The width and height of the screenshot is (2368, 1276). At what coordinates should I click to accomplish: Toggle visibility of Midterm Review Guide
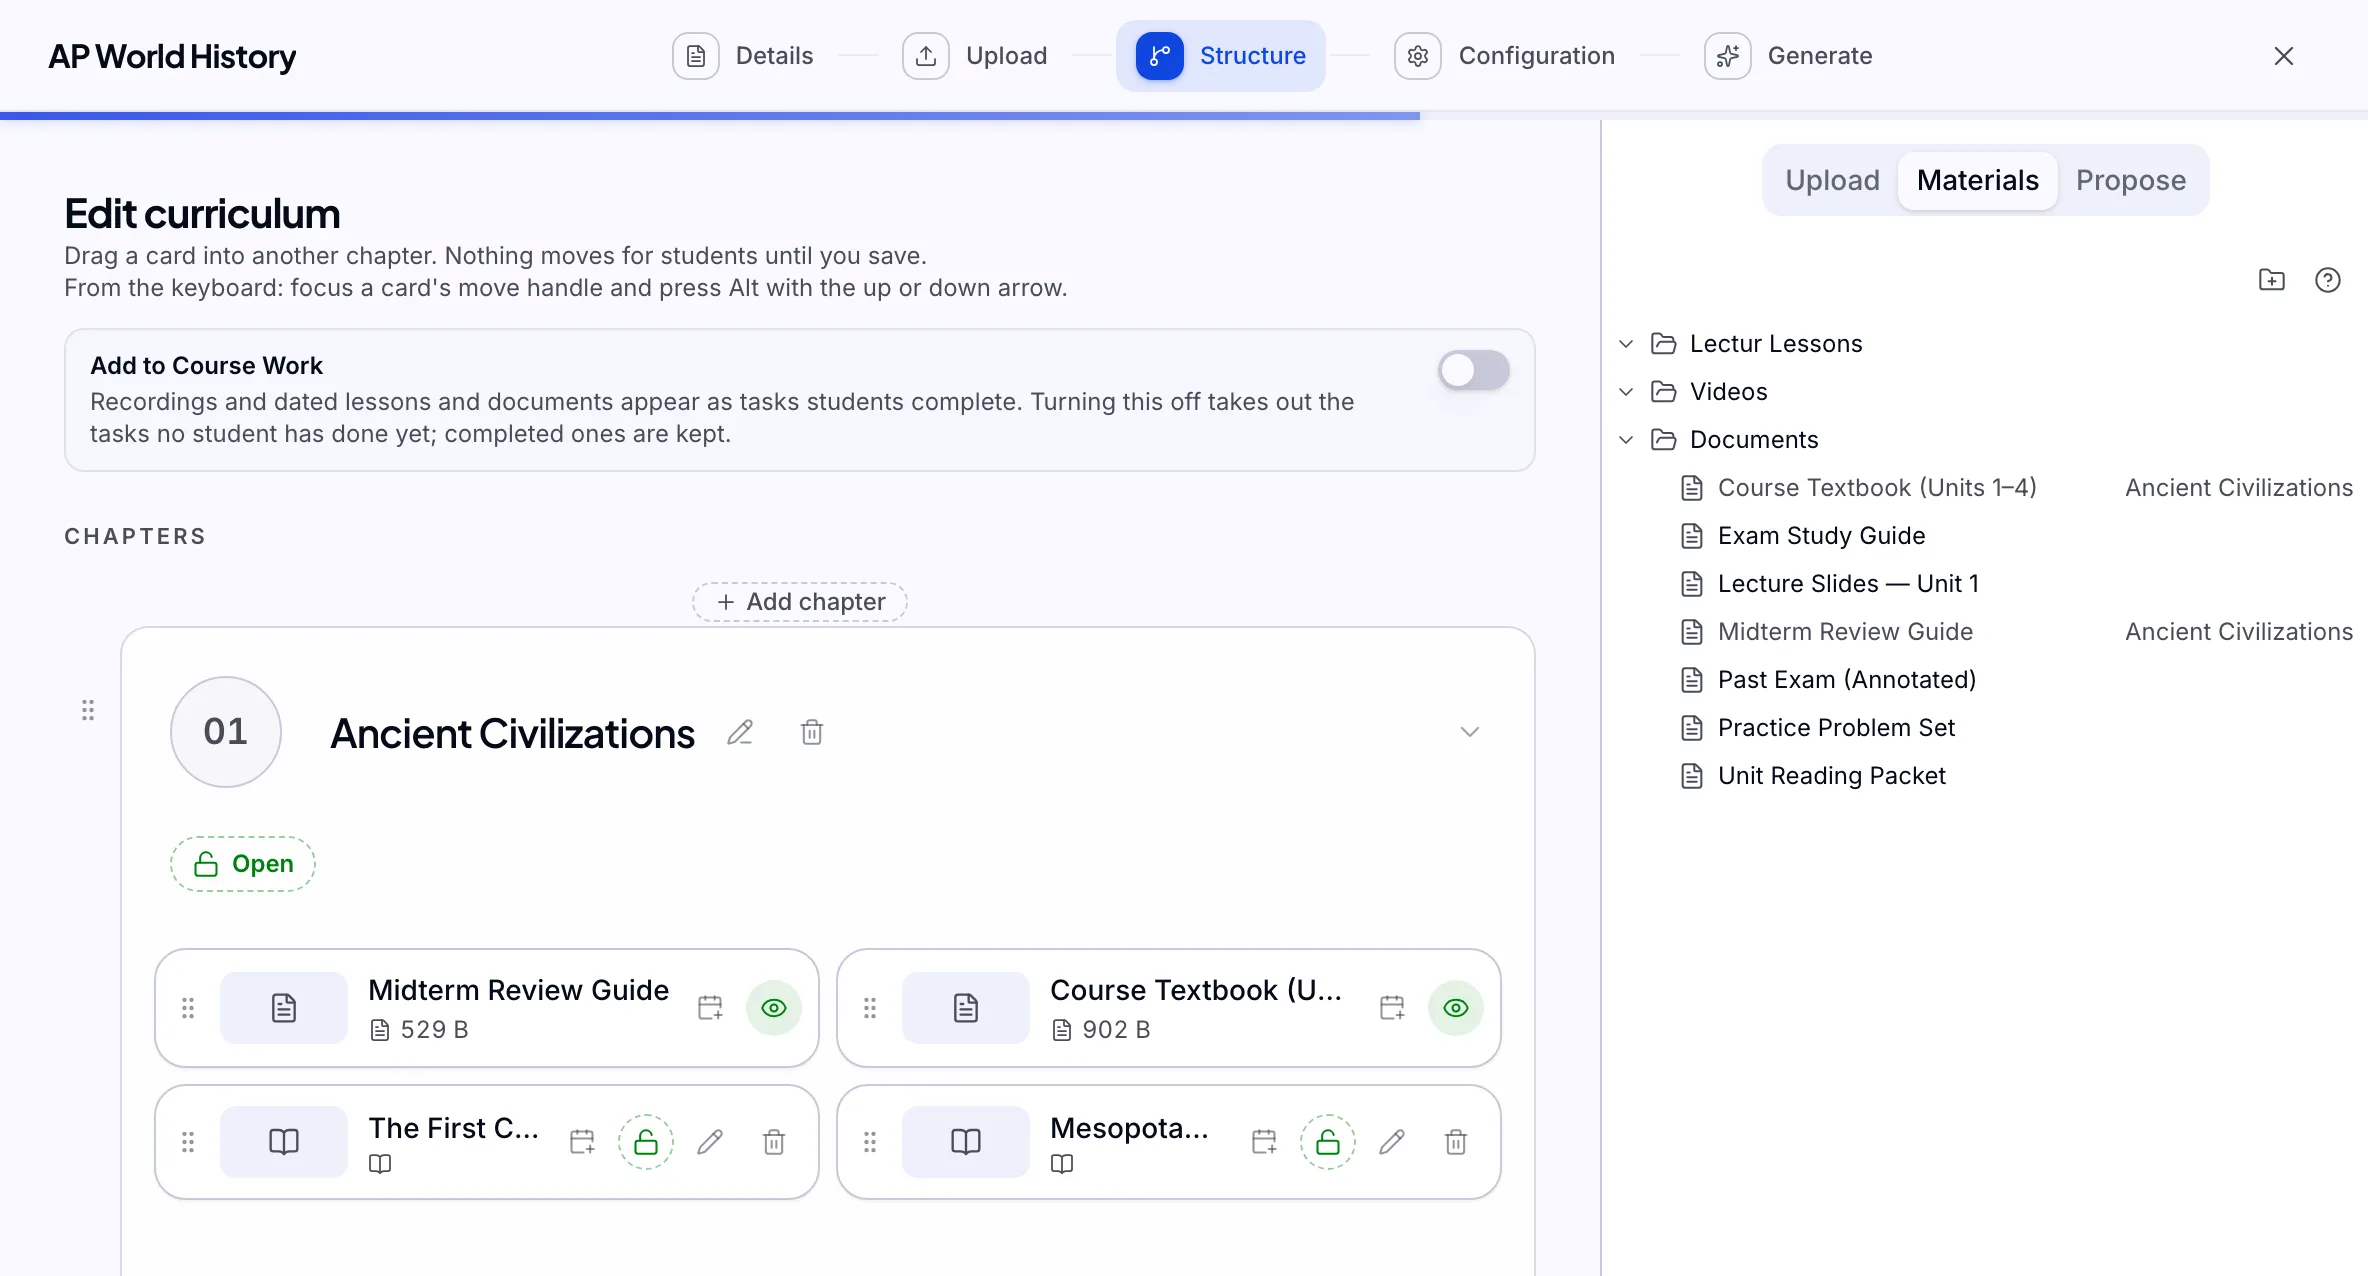(x=774, y=1008)
